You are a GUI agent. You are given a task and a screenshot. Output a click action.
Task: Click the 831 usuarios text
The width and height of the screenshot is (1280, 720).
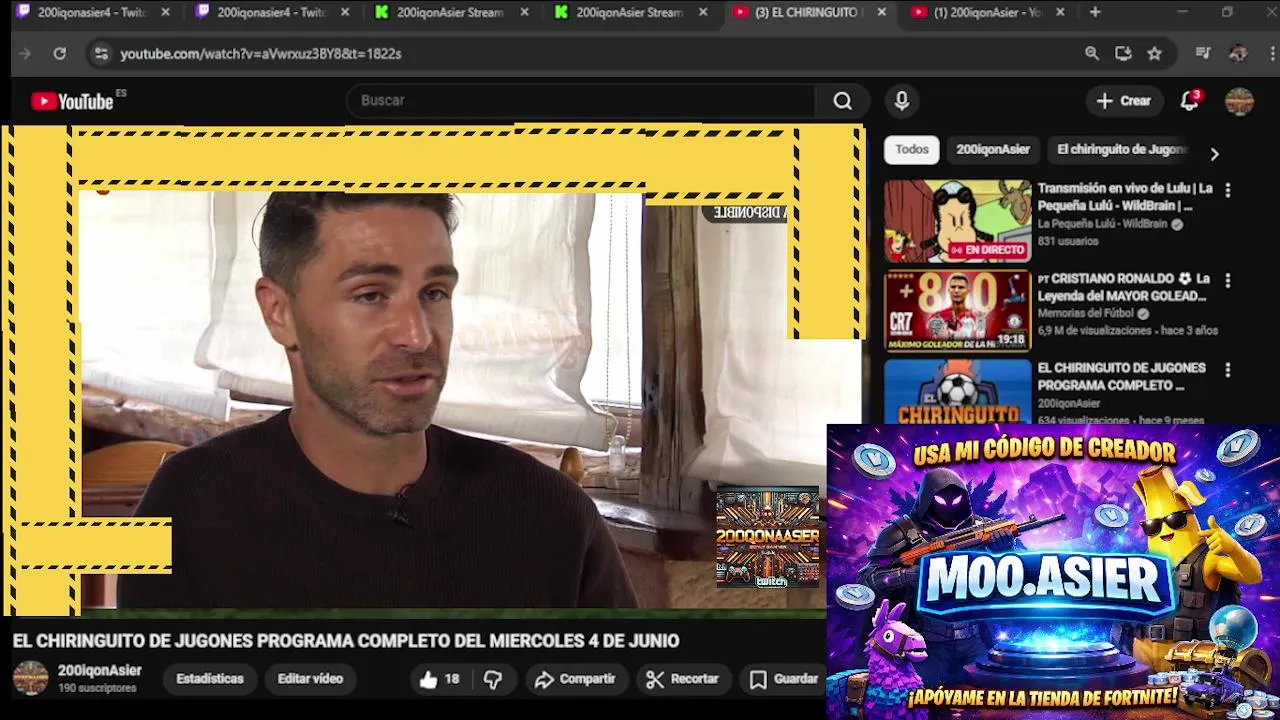click(1068, 241)
